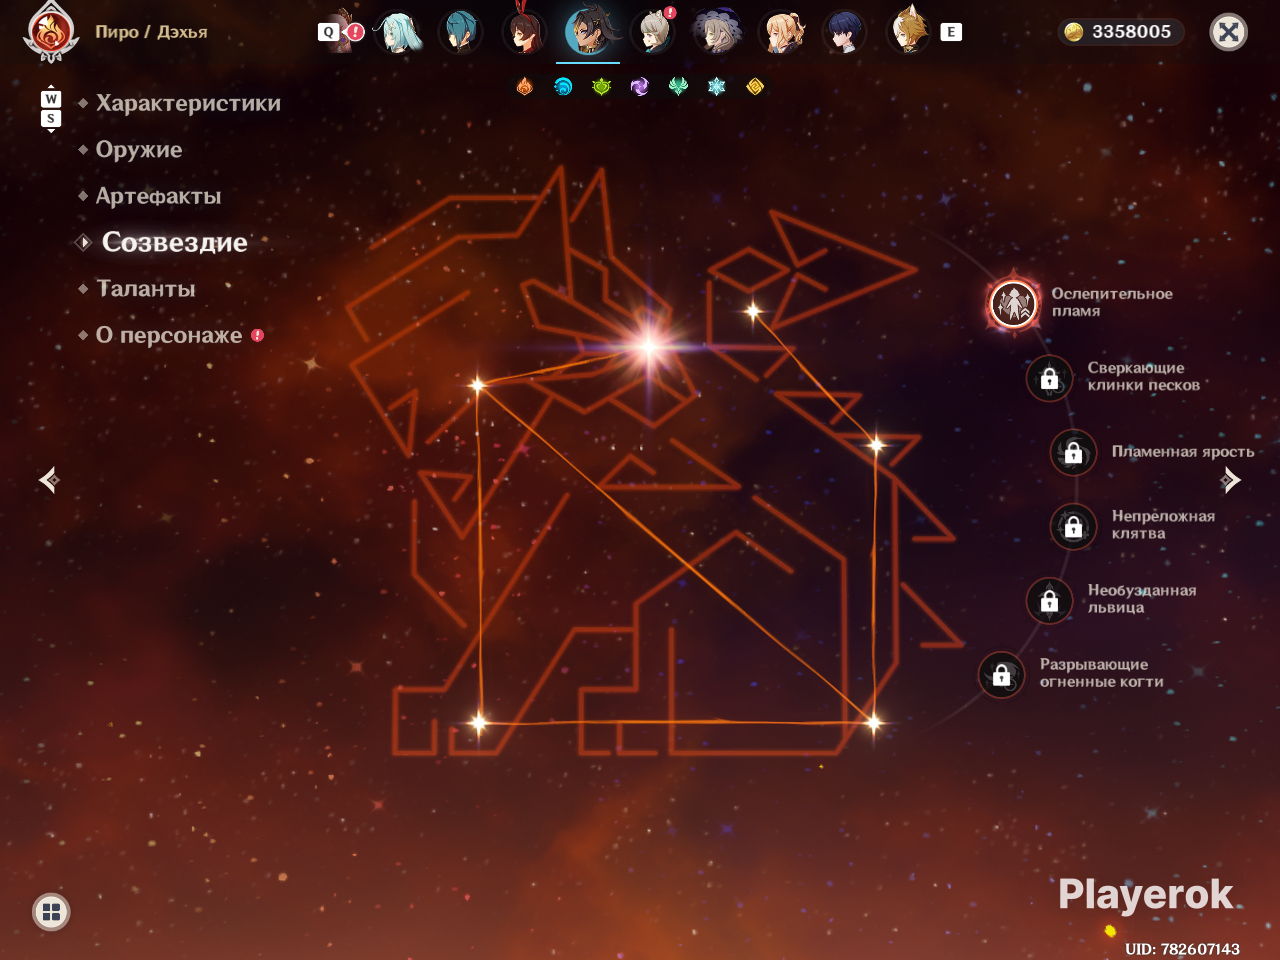
Task: Toggle the yellow Geo element filter
Action: pos(755,87)
